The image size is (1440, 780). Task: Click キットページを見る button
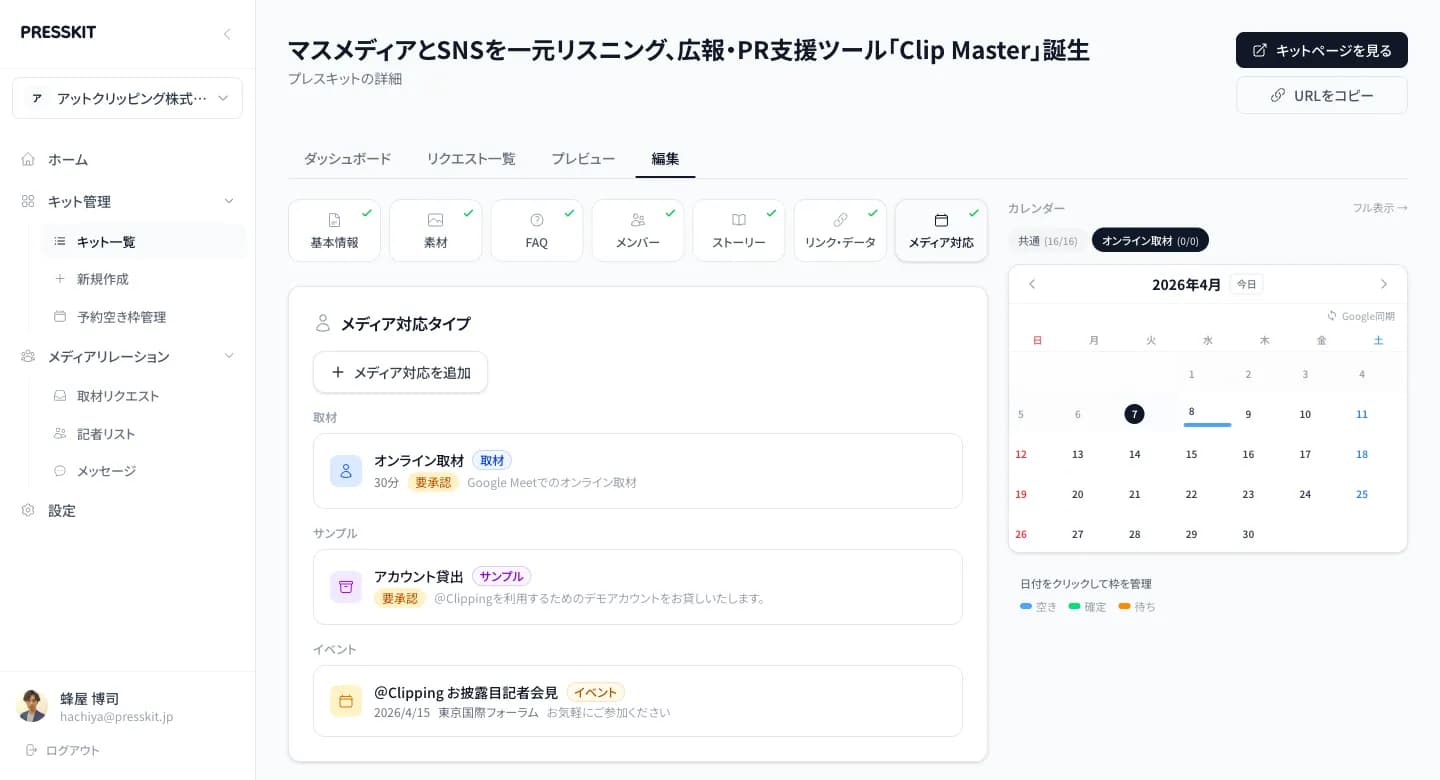(1321, 50)
